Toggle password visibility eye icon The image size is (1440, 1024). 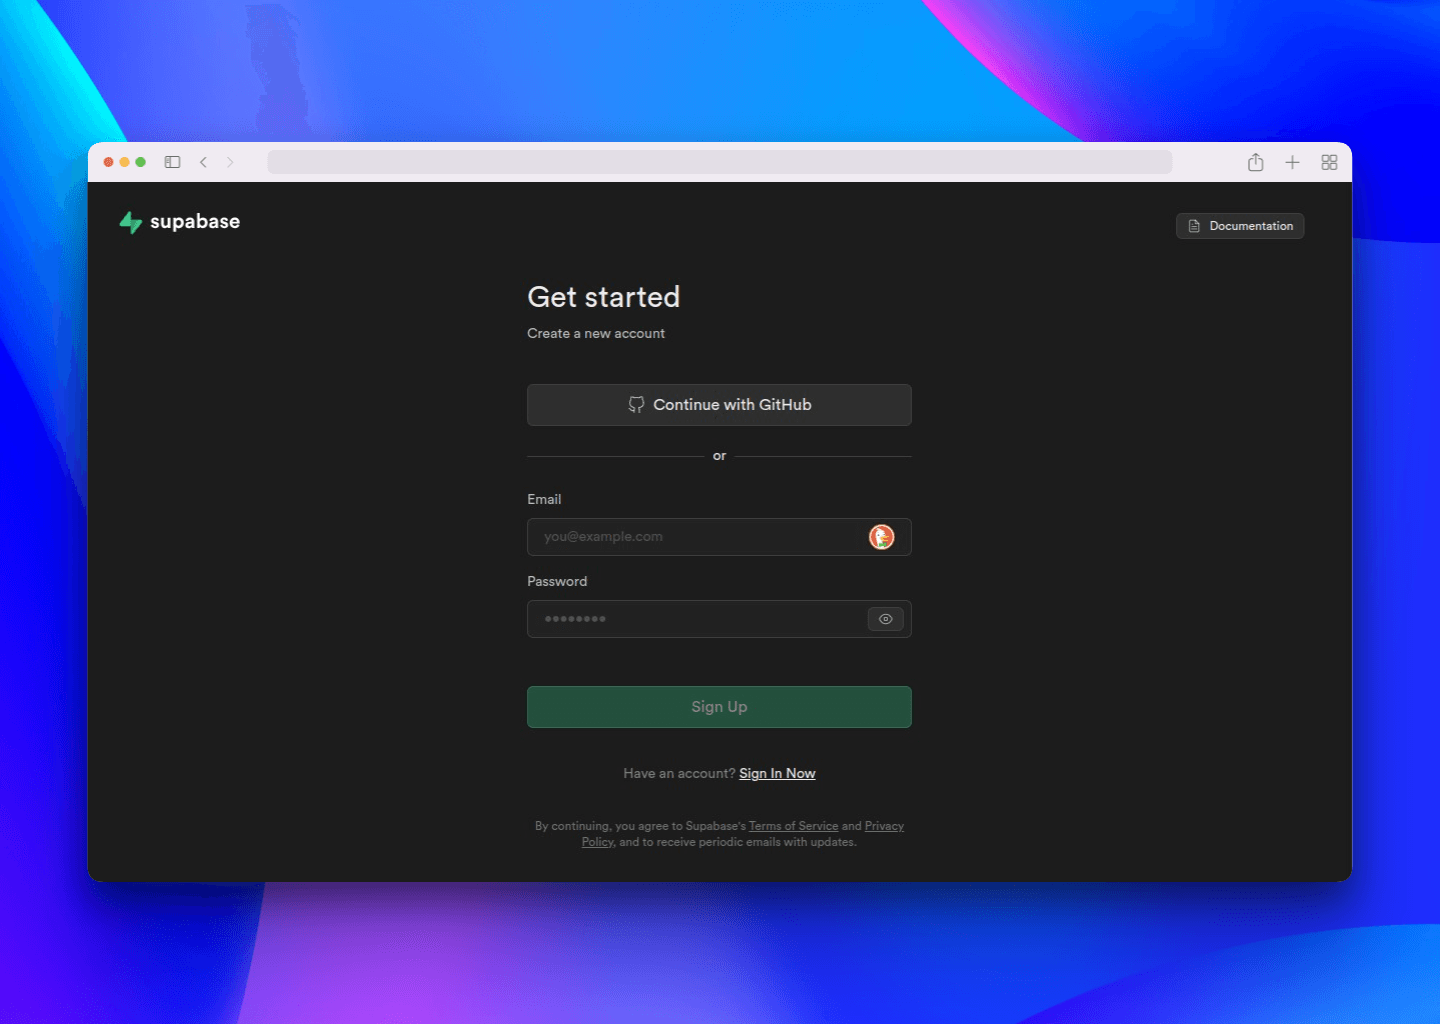(x=885, y=619)
